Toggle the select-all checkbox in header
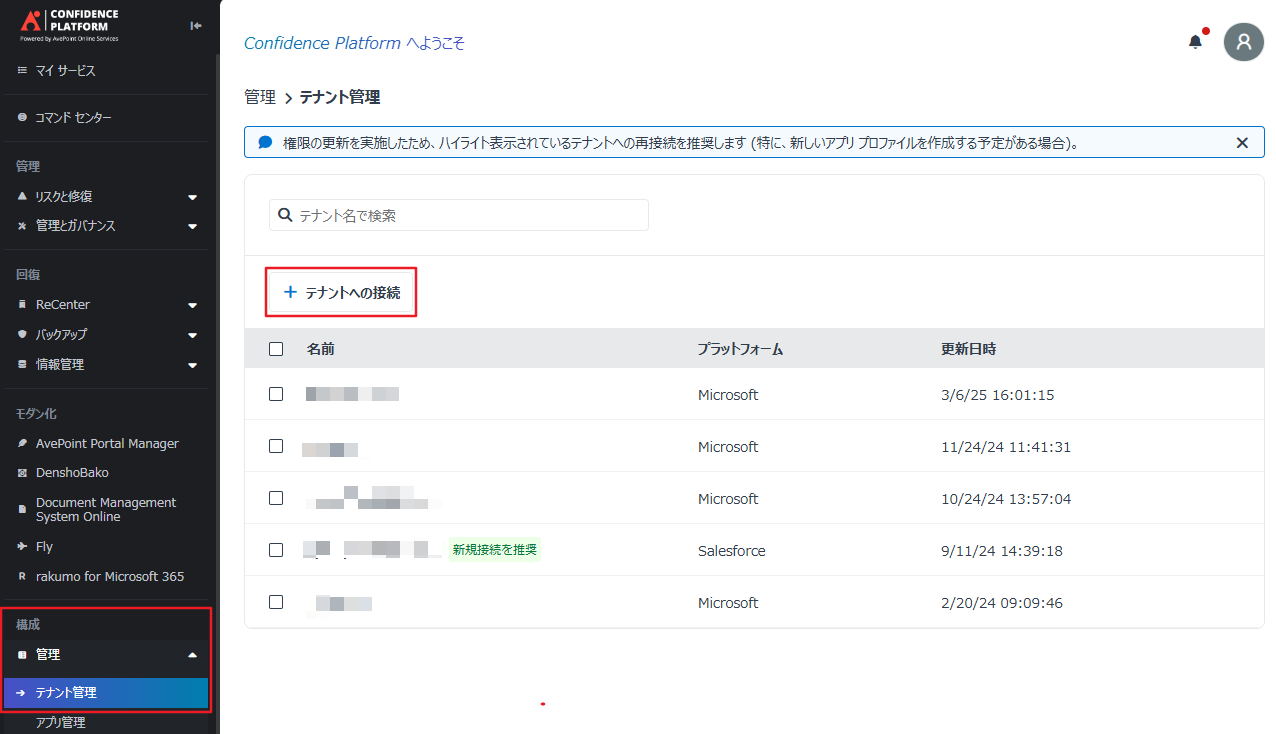1276x734 pixels. coord(276,349)
